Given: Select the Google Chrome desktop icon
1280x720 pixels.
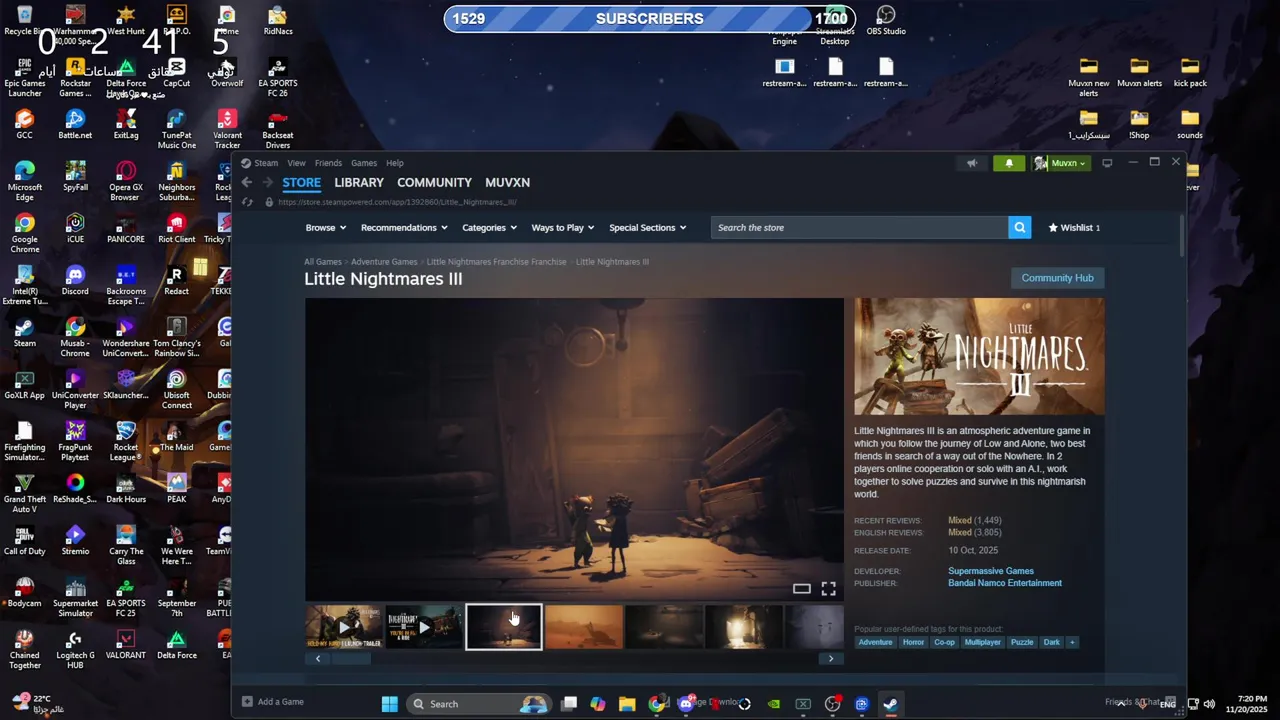Looking at the screenshot, I should [x=25, y=232].
